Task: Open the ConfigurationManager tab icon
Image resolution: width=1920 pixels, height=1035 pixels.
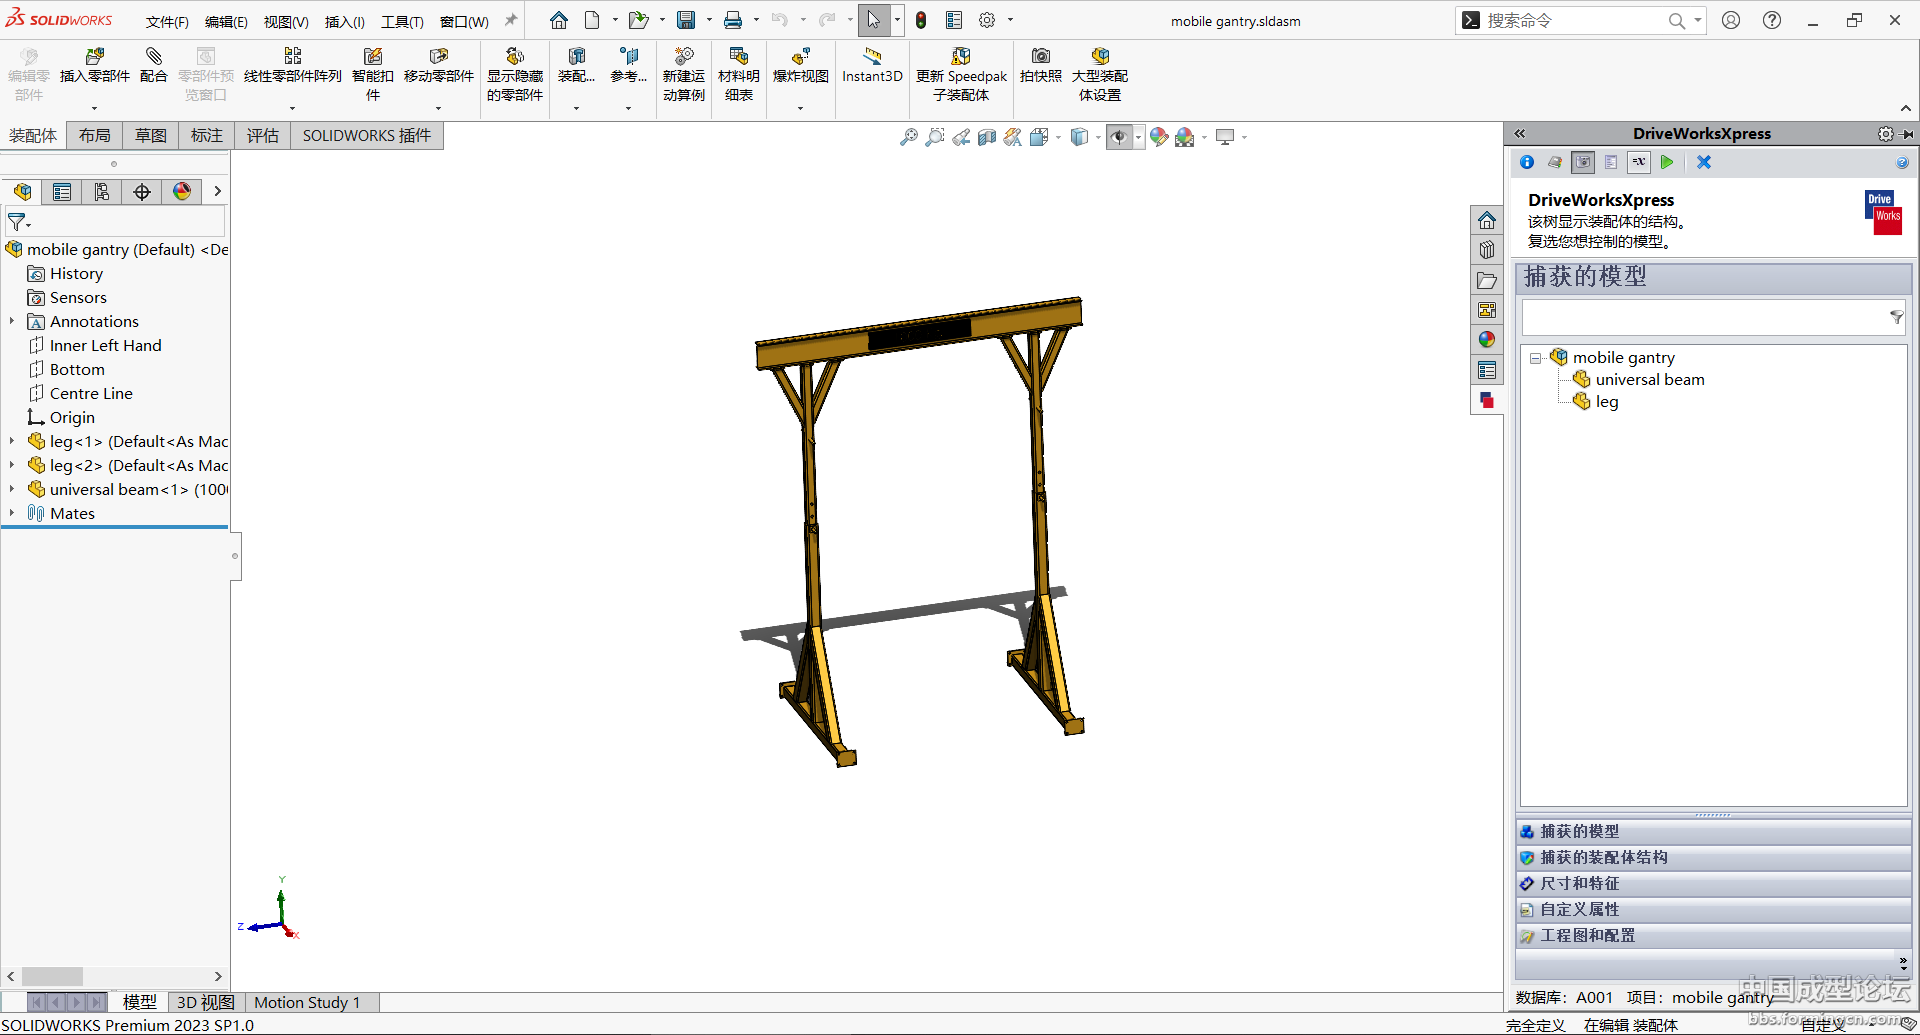Action: pos(102,192)
